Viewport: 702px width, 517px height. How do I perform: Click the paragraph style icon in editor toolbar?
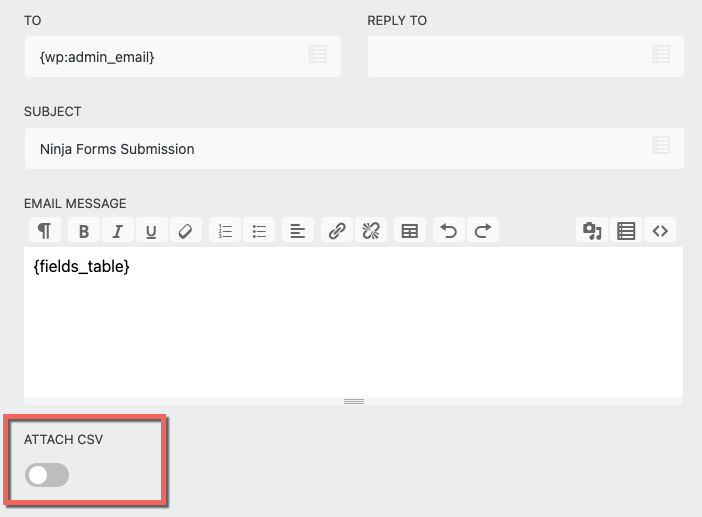(44, 231)
